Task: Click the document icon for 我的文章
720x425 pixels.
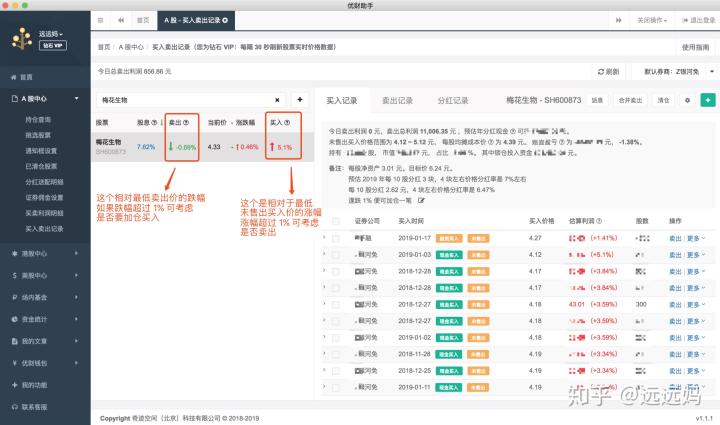Action: (x=14, y=341)
